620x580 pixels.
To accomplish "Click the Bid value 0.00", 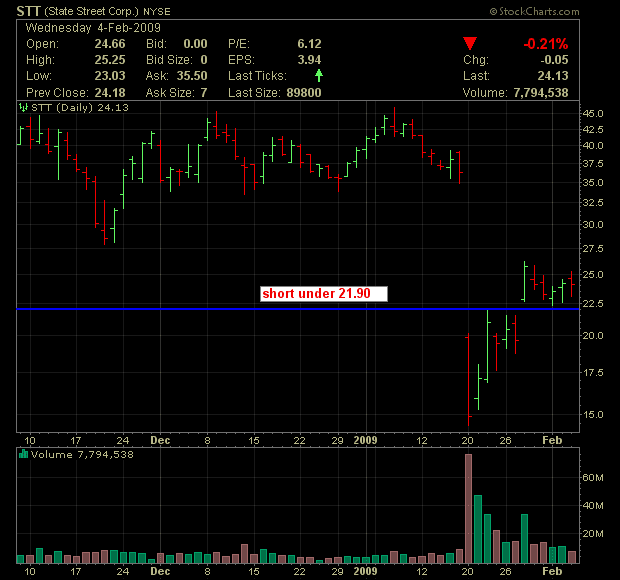I will pos(195,44).
